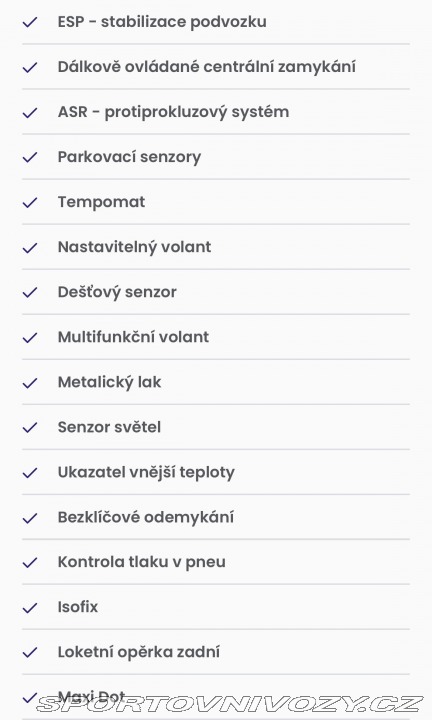The width and height of the screenshot is (432, 720).
Task: Click the checkmark beside ESP - stabilizace podvozku
Action: (x=30, y=22)
